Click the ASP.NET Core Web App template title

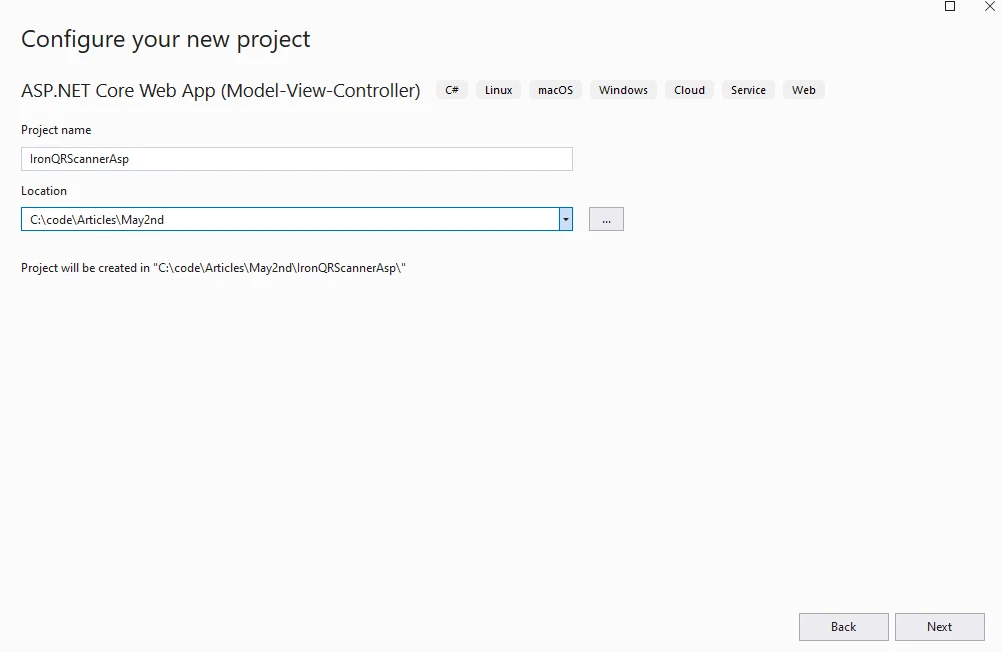220,90
